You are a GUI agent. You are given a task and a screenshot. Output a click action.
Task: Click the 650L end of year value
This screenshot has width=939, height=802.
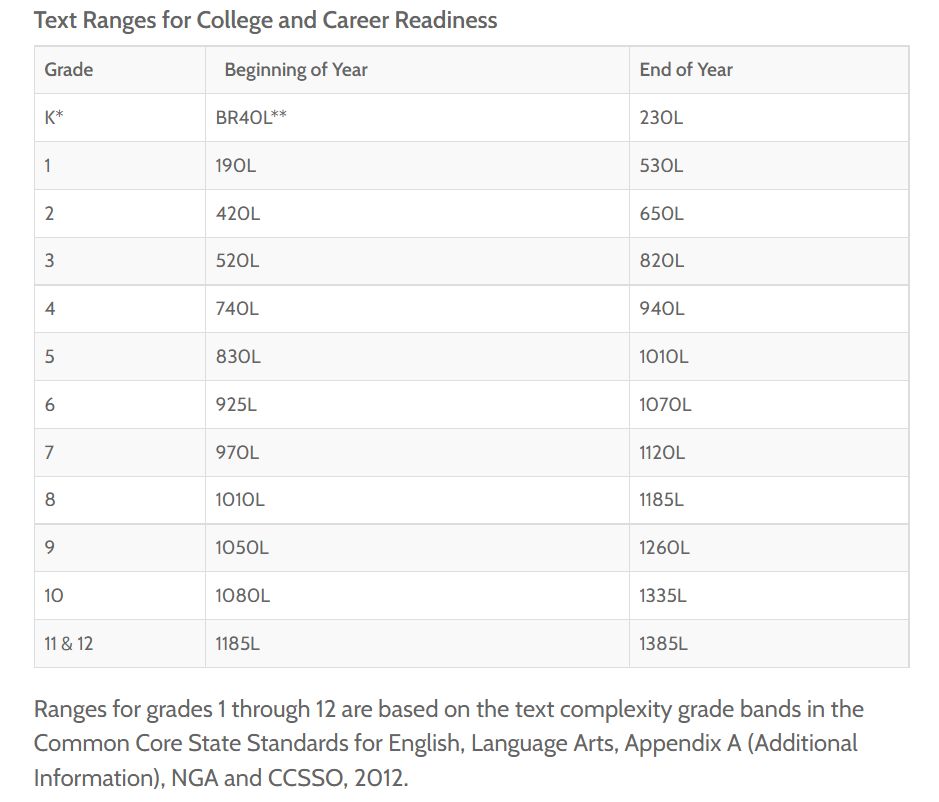[662, 214]
